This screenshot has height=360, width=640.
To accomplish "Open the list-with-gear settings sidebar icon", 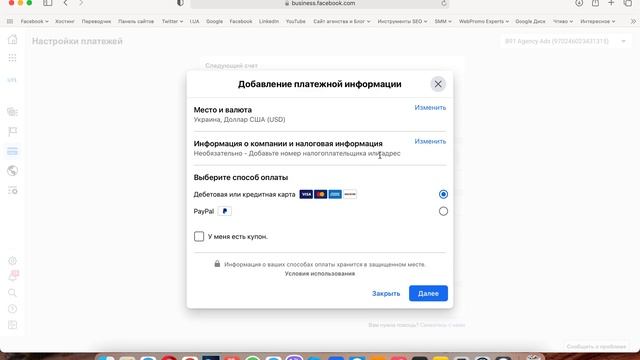I will point(13,191).
